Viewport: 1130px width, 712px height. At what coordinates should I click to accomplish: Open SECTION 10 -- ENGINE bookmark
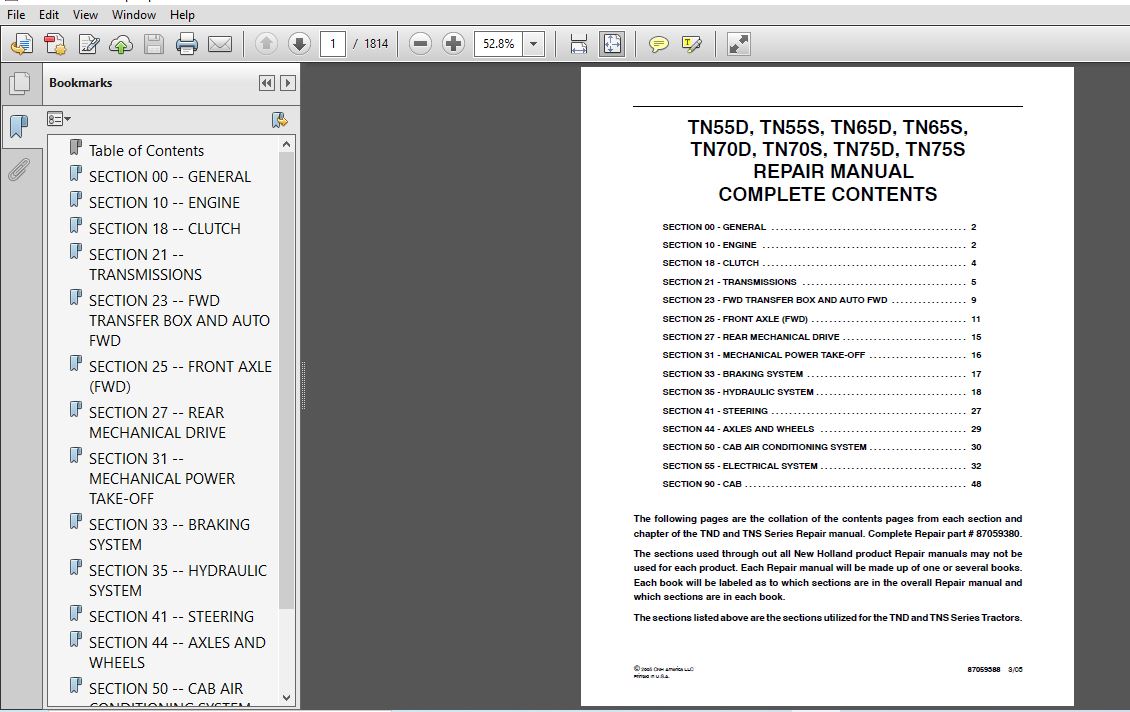164,203
